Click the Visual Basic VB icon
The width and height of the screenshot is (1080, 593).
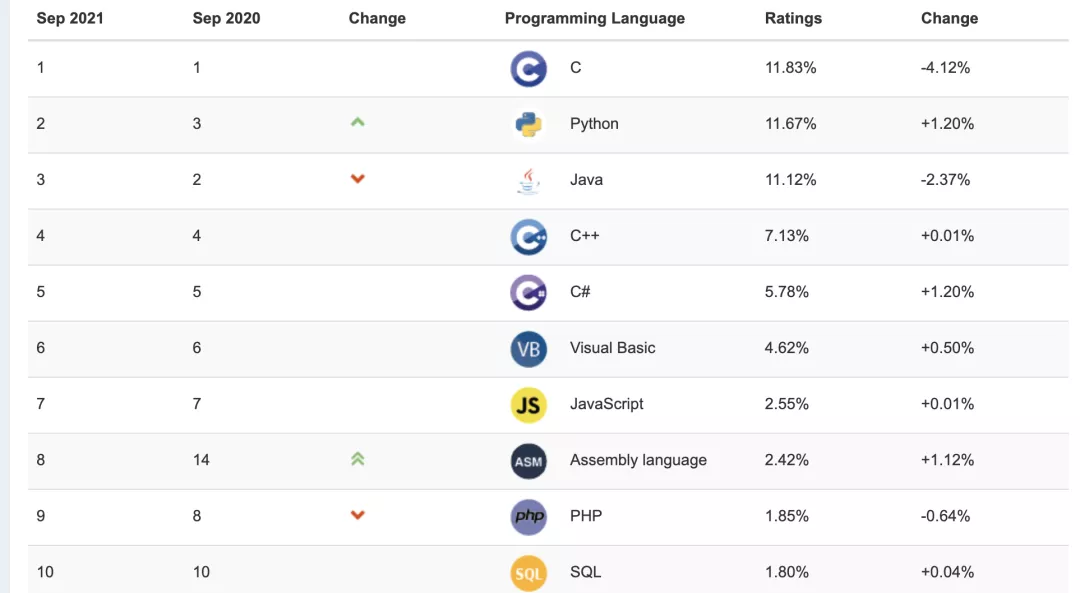pyautogui.click(x=528, y=349)
